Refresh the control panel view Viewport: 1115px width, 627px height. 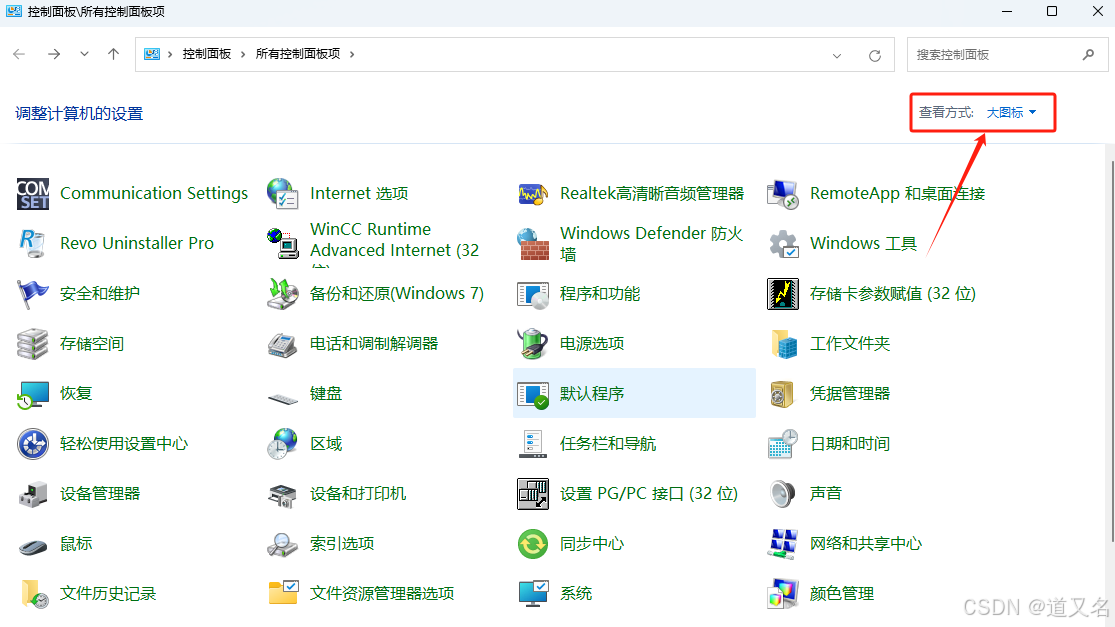(x=875, y=55)
